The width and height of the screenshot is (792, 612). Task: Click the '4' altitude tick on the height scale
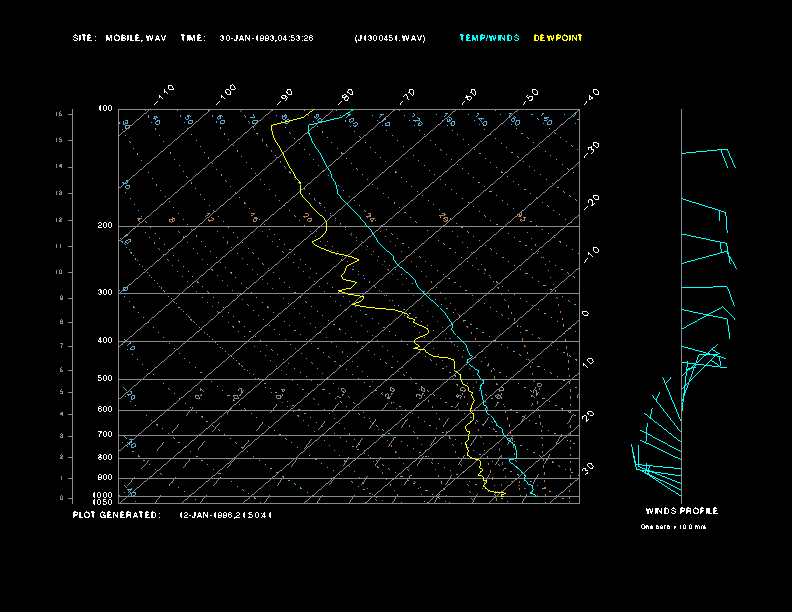[x=62, y=414]
